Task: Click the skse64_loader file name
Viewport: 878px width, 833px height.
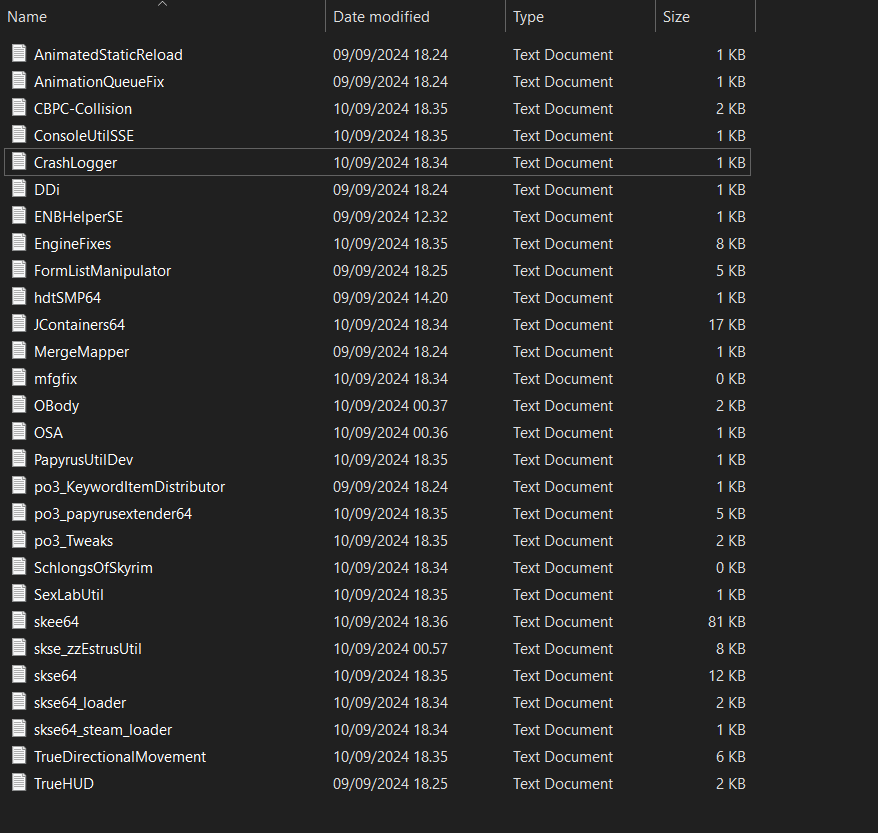Action: coord(80,703)
